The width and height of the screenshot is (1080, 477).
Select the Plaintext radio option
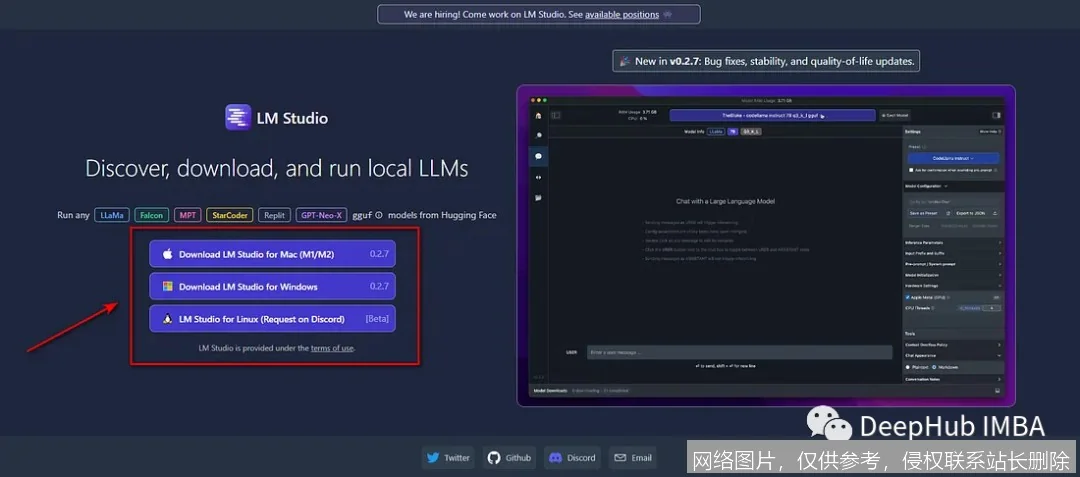click(x=908, y=368)
